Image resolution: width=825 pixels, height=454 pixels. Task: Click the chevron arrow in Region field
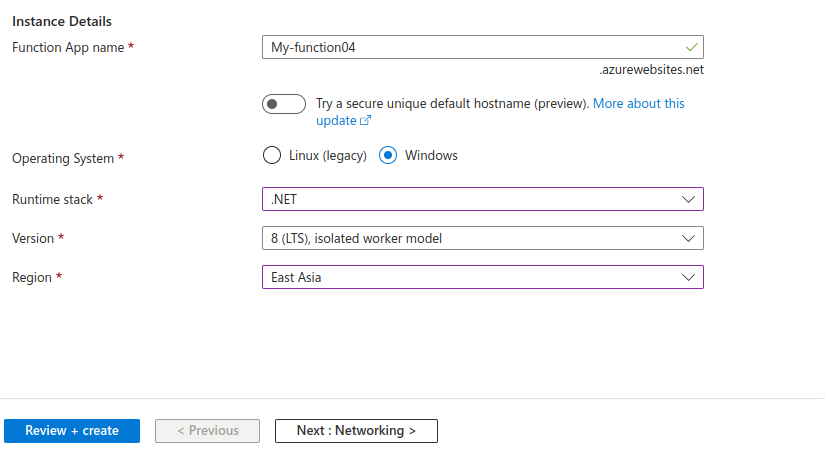pos(688,277)
